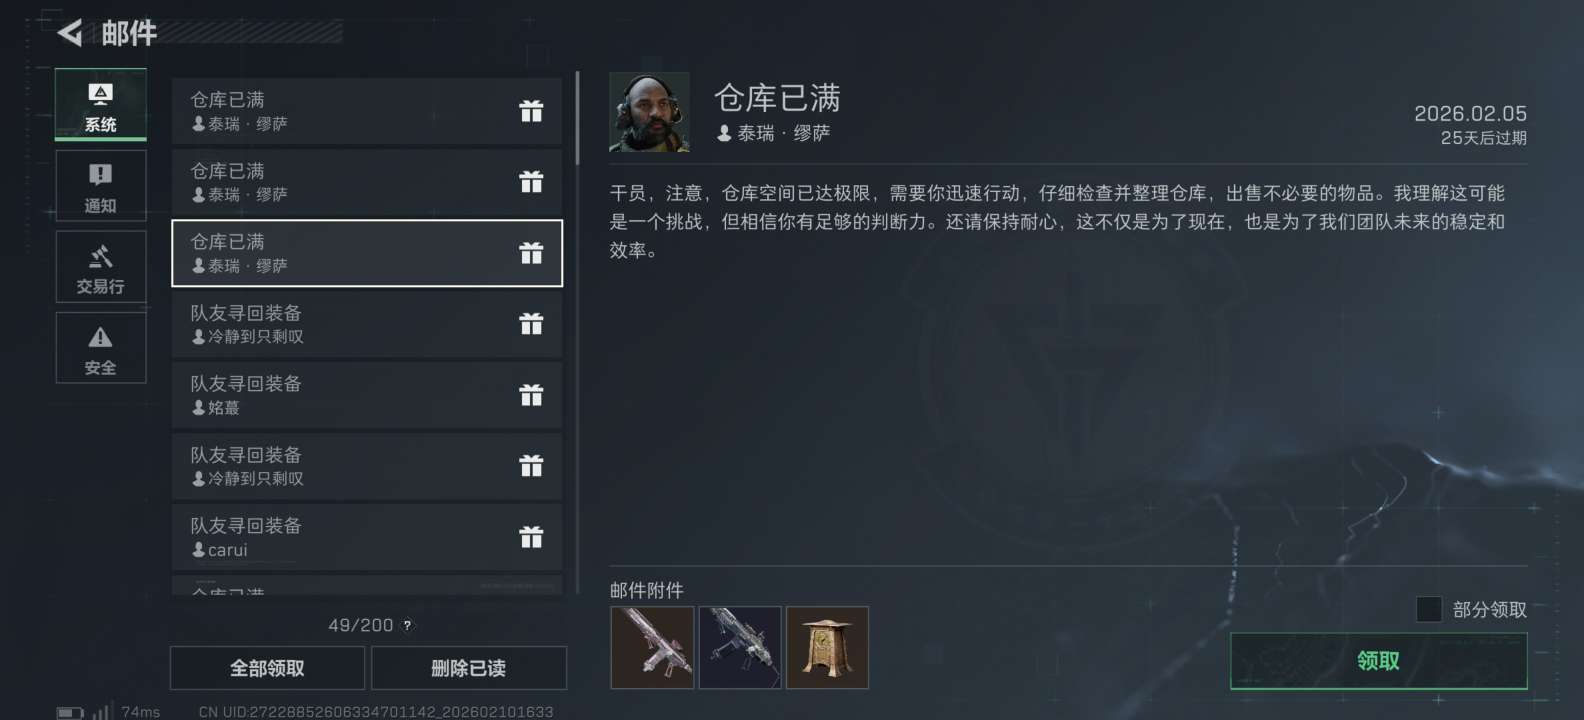This screenshot has height=720, width=1584.
Task: Switch to the 通知 tab
Action: tap(100, 186)
